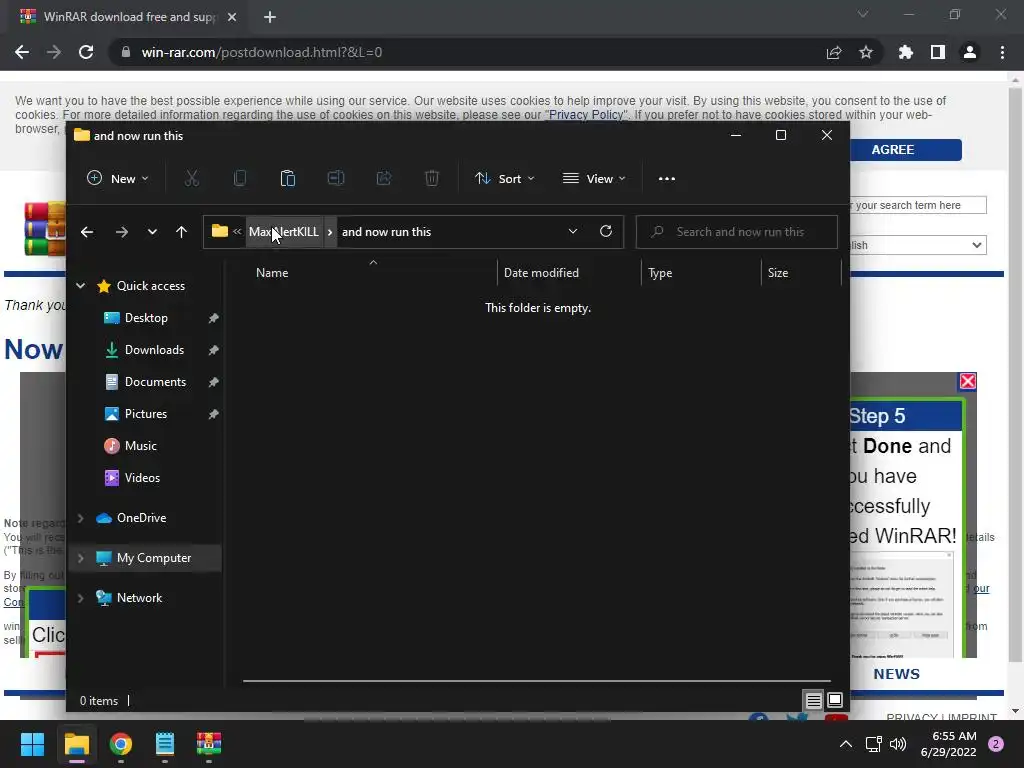Switch to large thumbnails view icon

pos(835,701)
